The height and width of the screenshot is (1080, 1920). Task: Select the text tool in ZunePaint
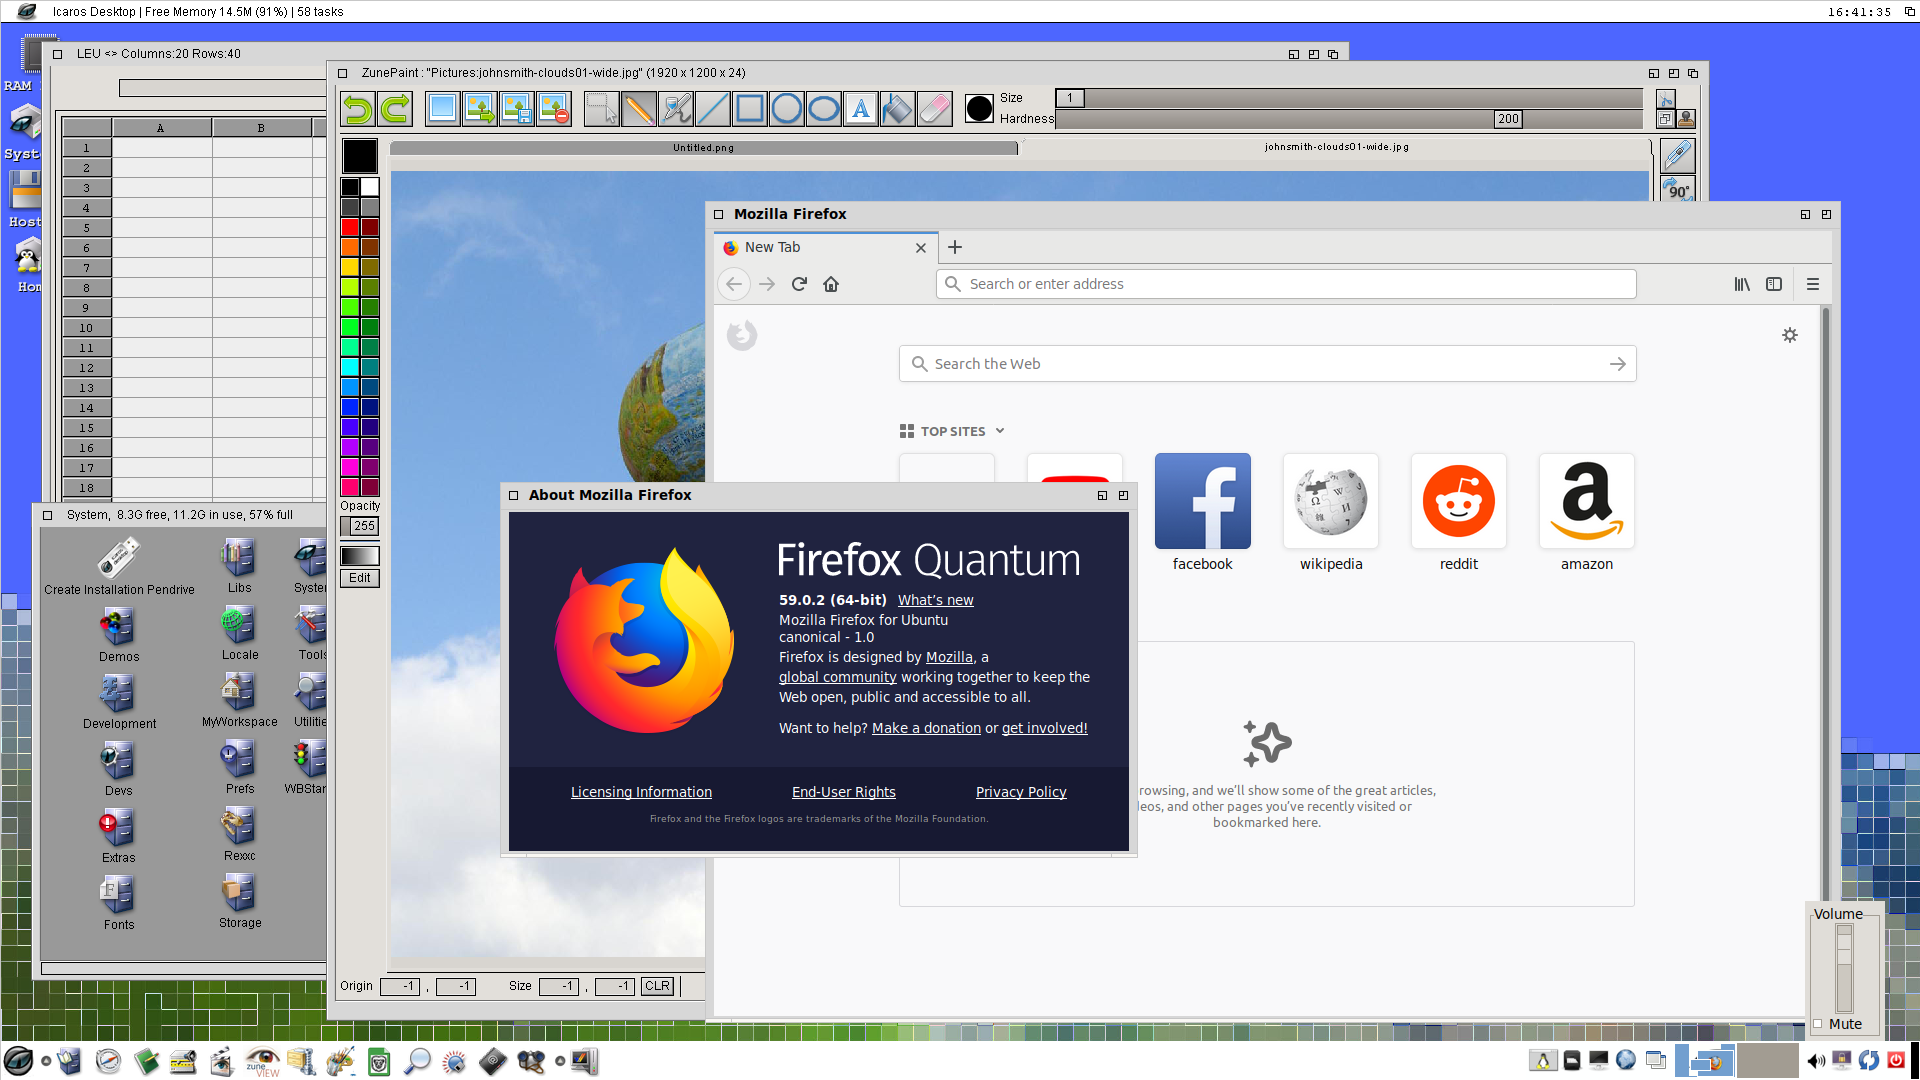[x=860, y=109]
